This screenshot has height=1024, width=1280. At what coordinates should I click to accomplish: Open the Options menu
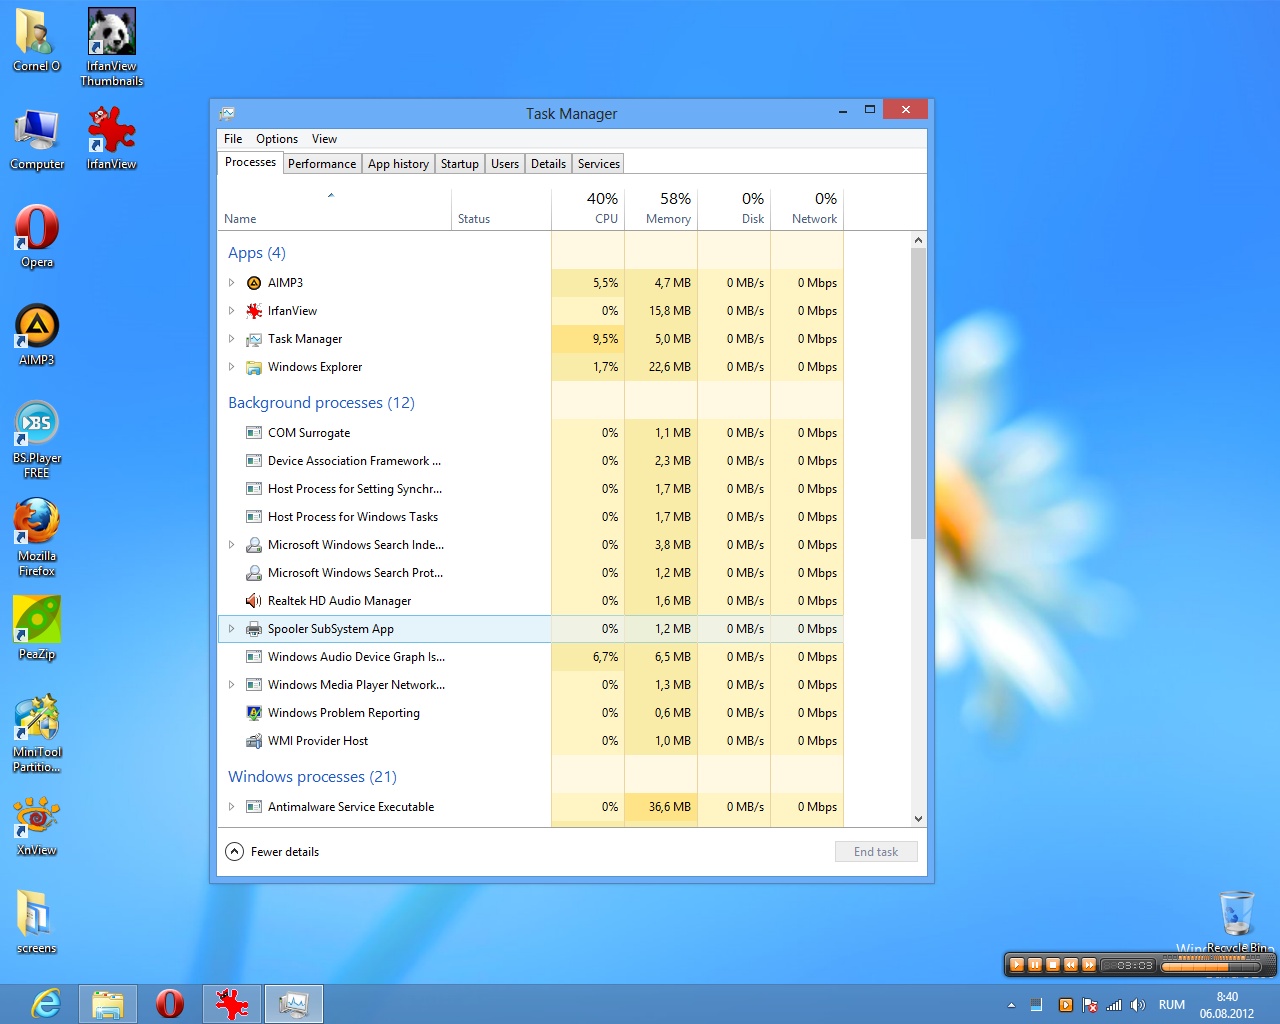(277, 139)
